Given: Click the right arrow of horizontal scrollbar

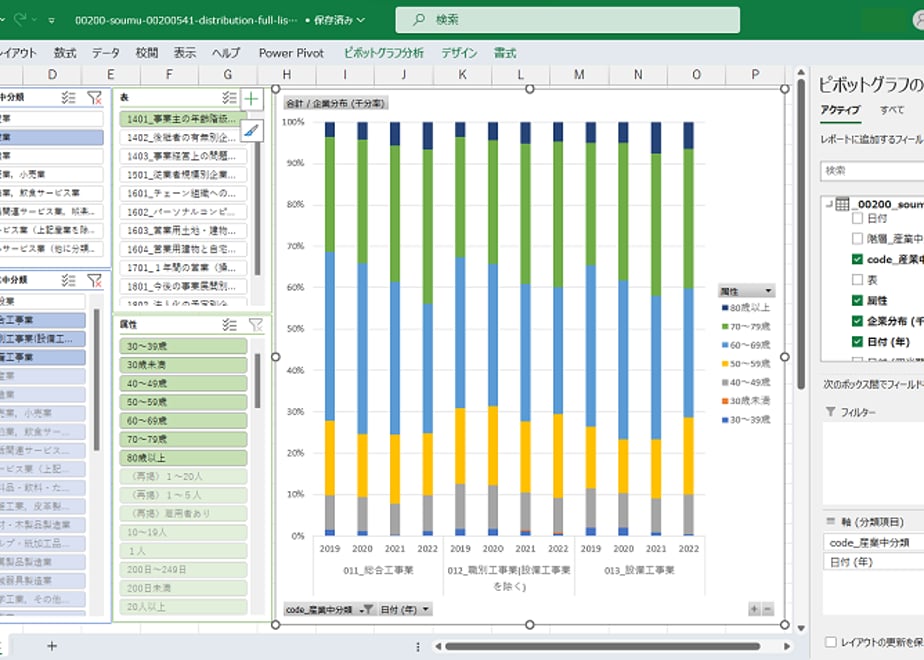Looking at the screenshot, I should point(787,646).
